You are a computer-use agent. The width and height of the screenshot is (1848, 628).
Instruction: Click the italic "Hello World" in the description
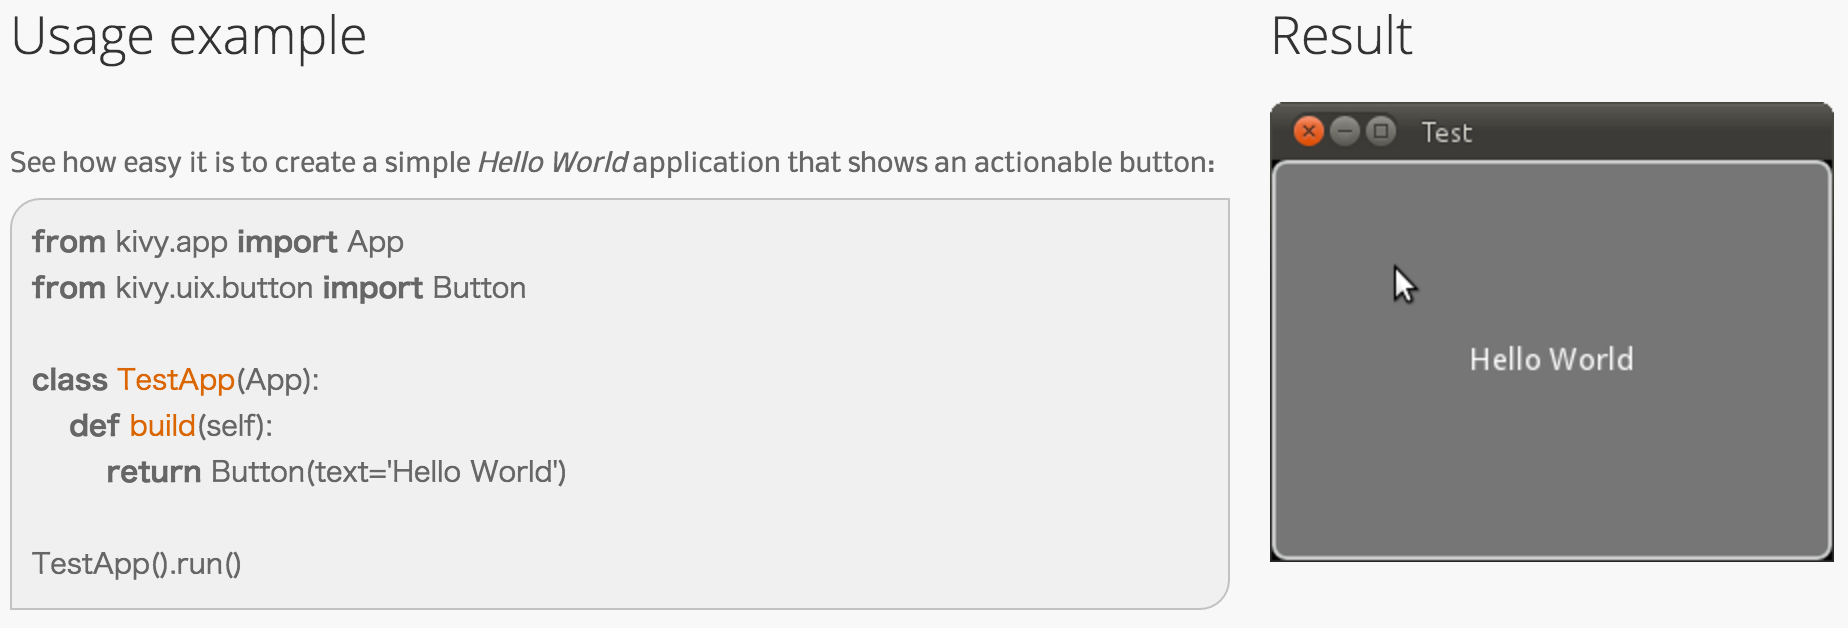click(552, 162)
